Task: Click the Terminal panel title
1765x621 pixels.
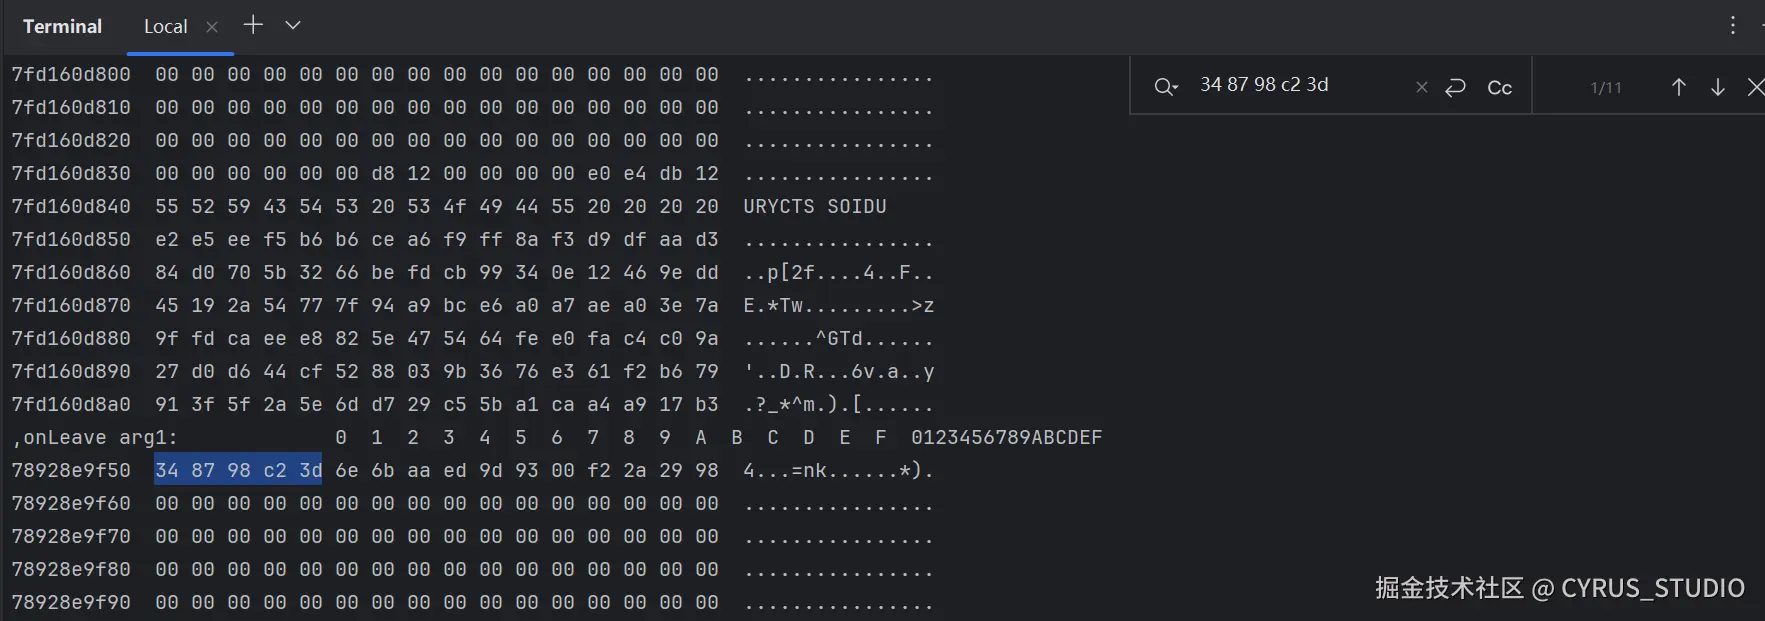Action: pos(62,27)
